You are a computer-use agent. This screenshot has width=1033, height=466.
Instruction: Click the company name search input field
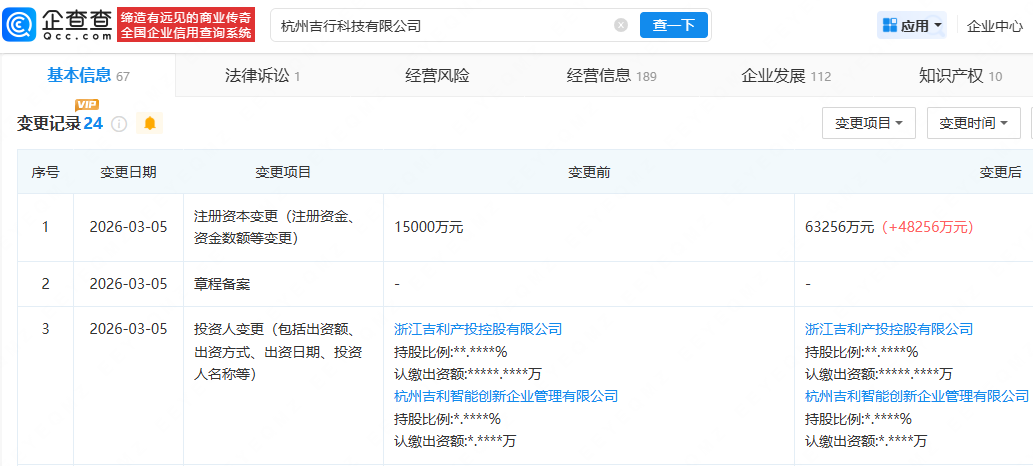pos(440,26)
